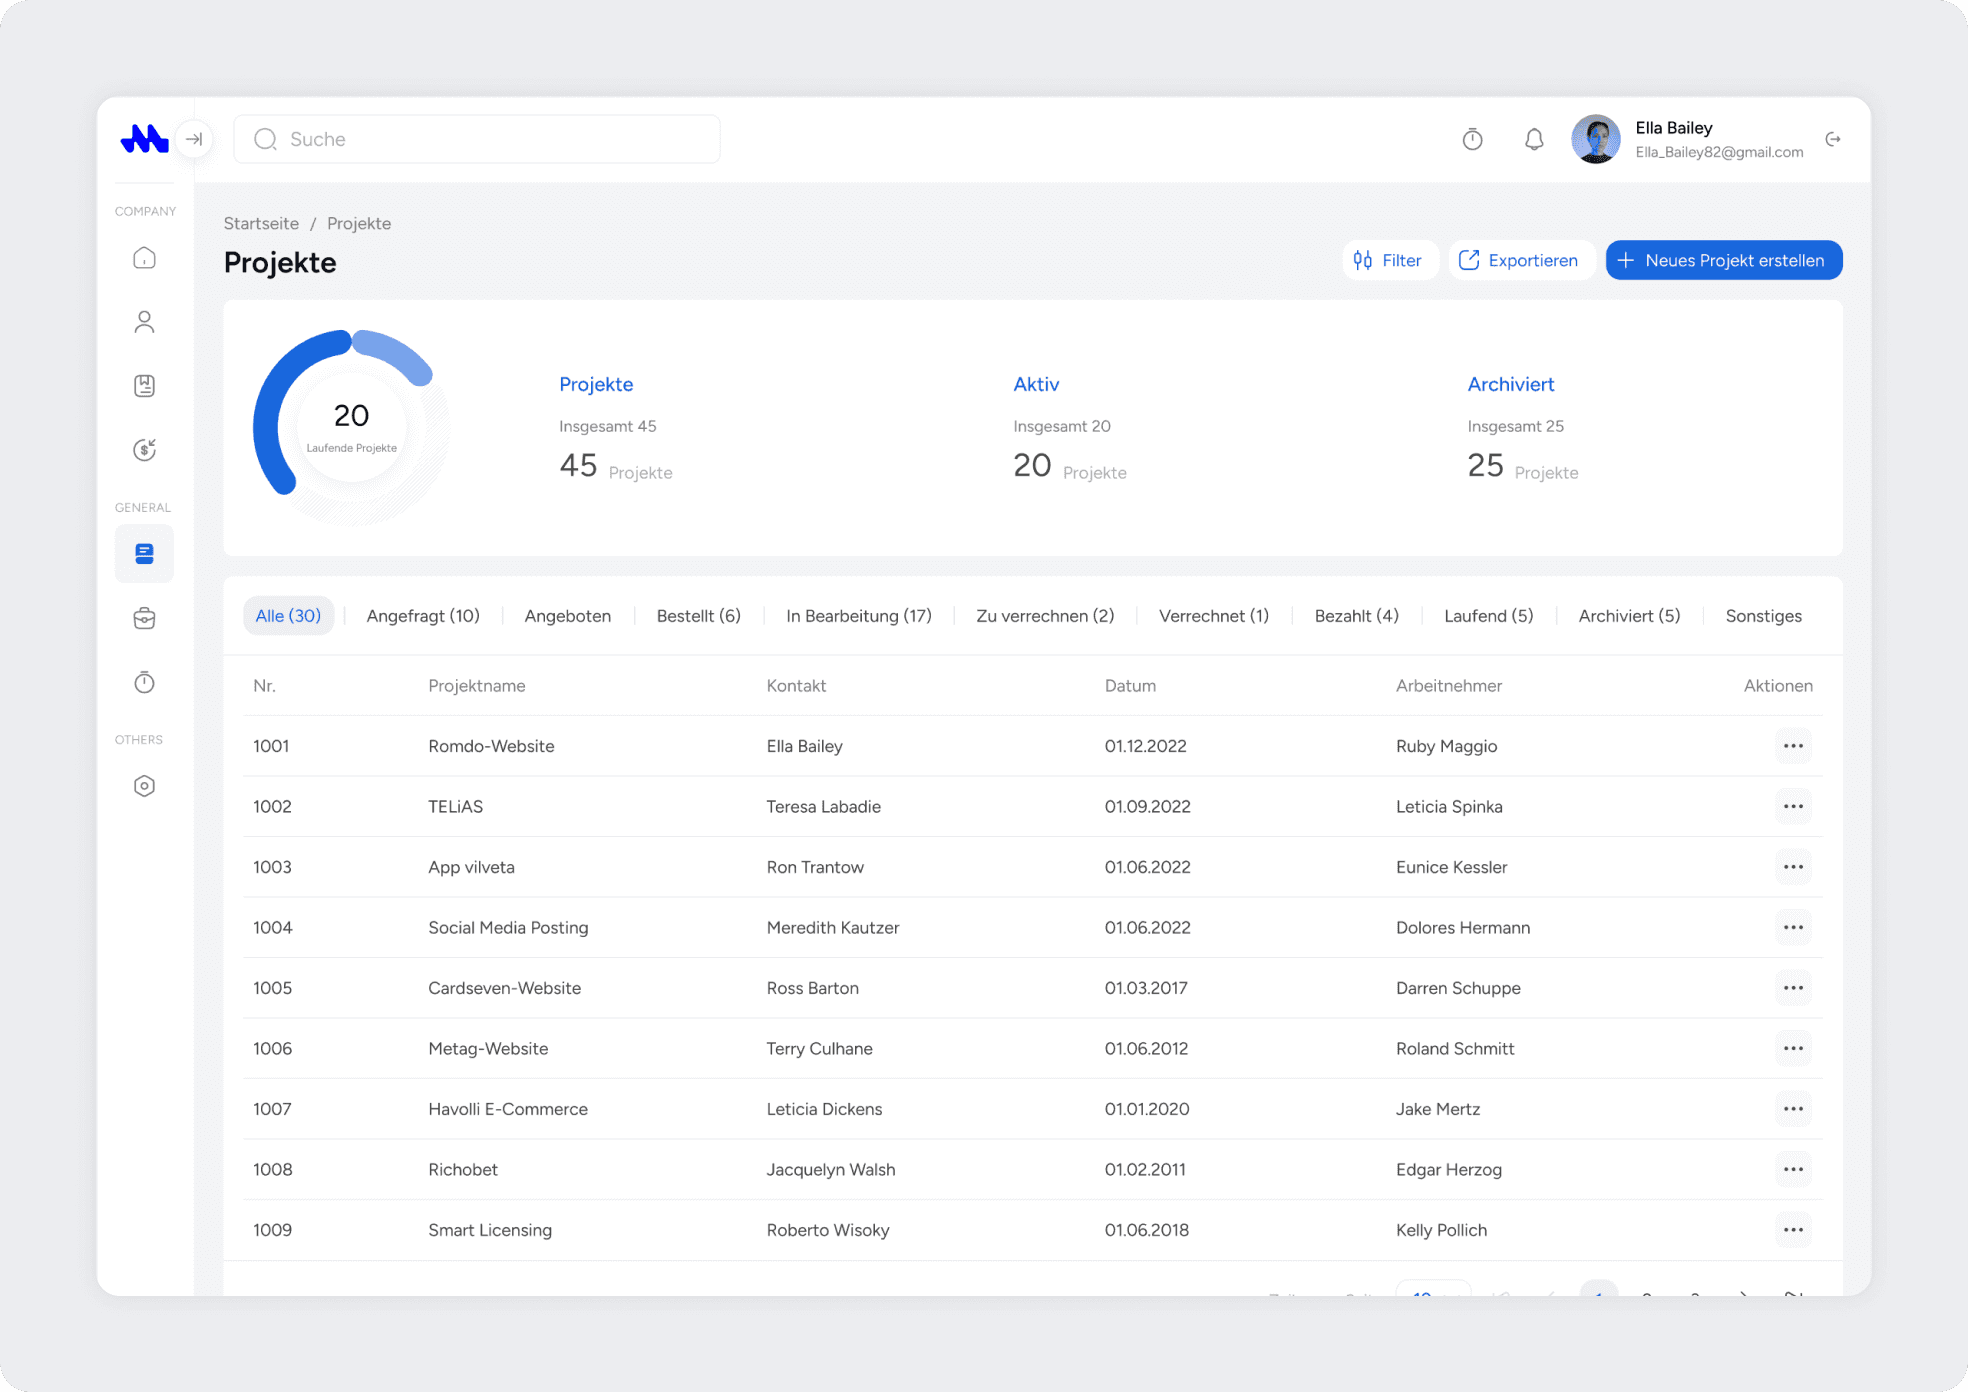Go to Startseite breadcrumb link
The width and height of the screenshot is (1968, 1392).
click(x=261, y=223)
